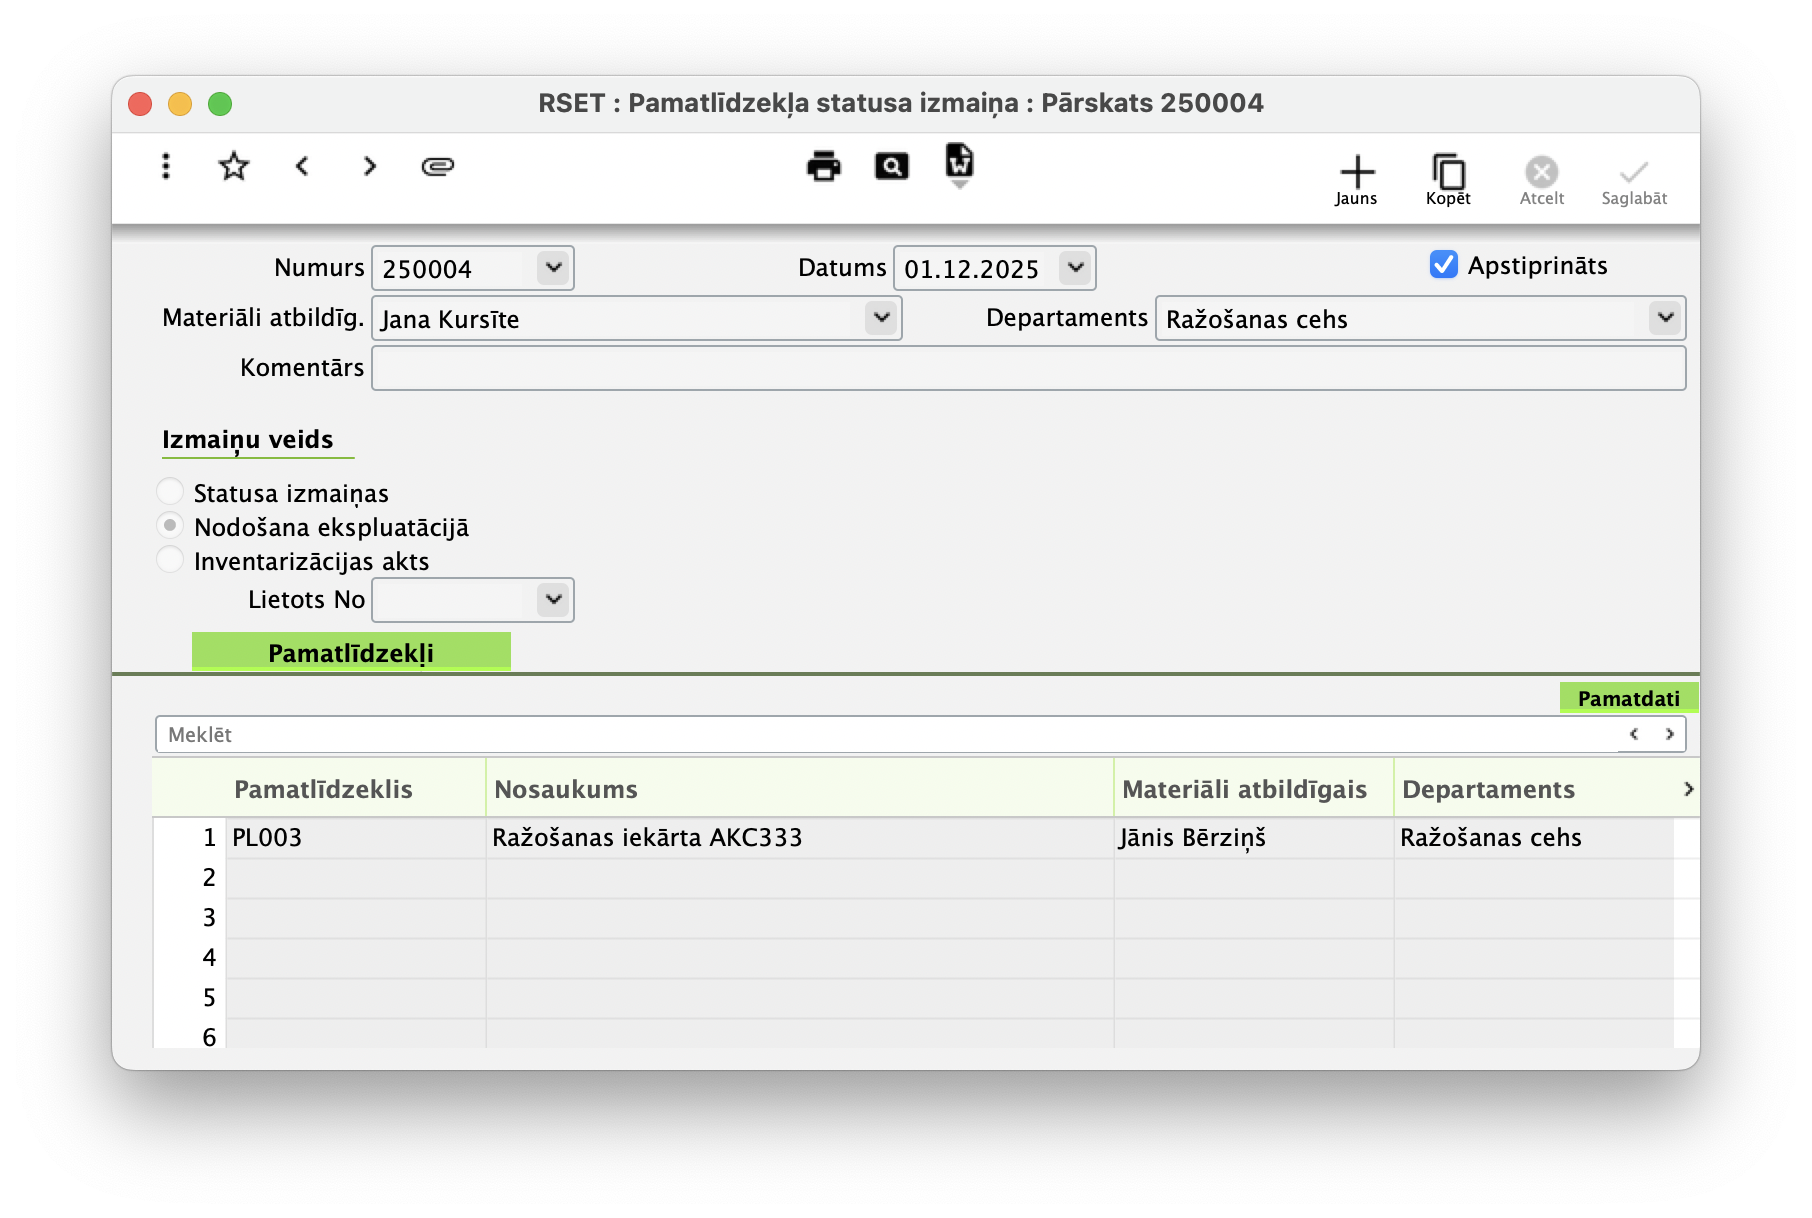The image size is (1812, 1218).
Task: Select Statusa izmaiņas radio option
Action: tap(171, 492)
